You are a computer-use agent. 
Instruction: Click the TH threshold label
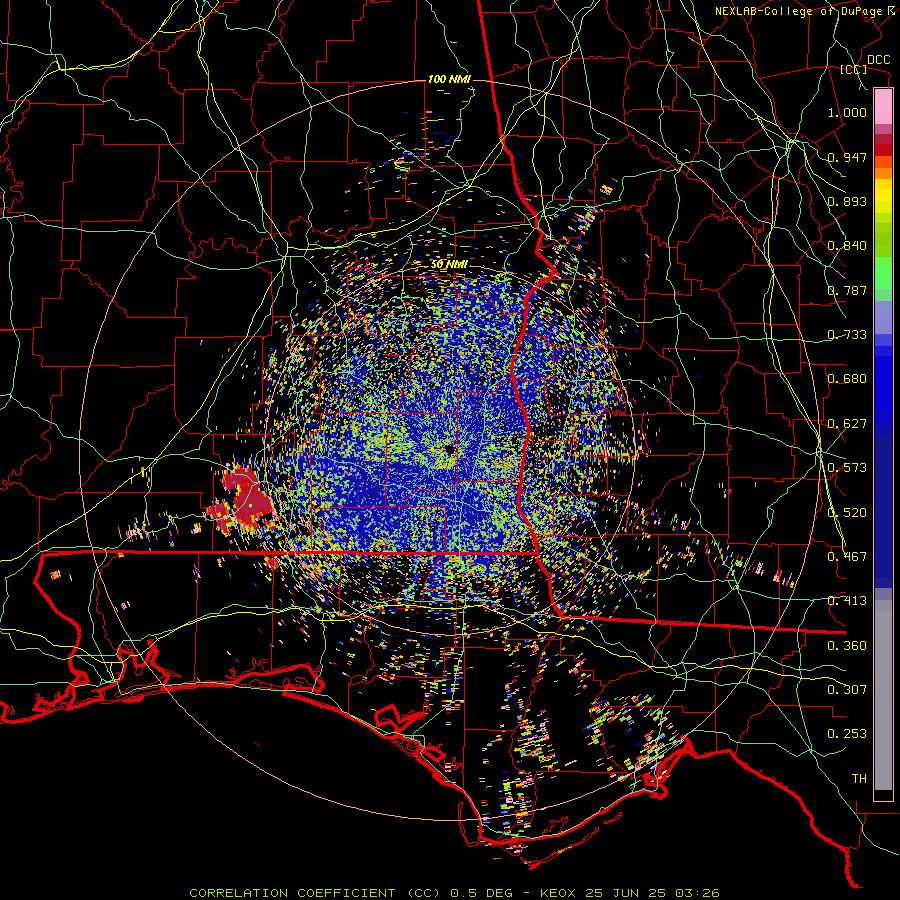pos(859,779)
